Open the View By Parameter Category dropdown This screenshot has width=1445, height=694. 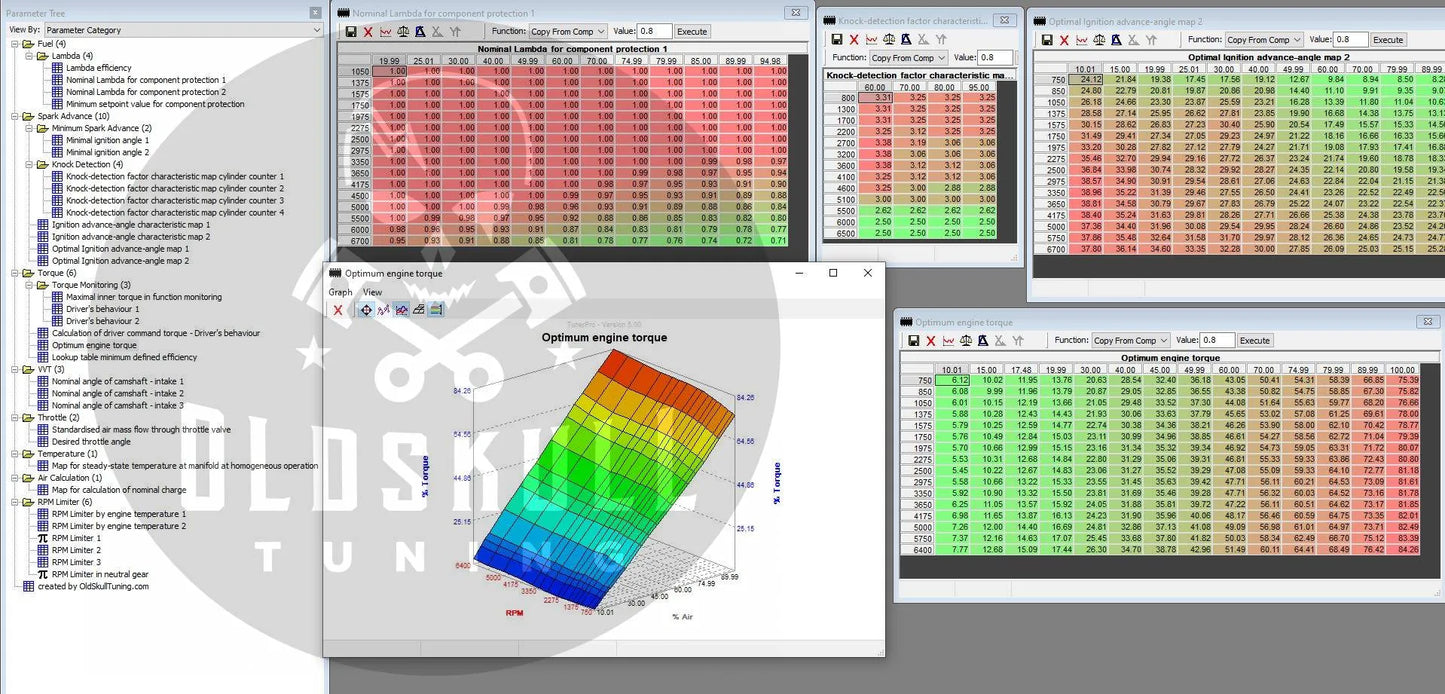click(x=183, y=30)
